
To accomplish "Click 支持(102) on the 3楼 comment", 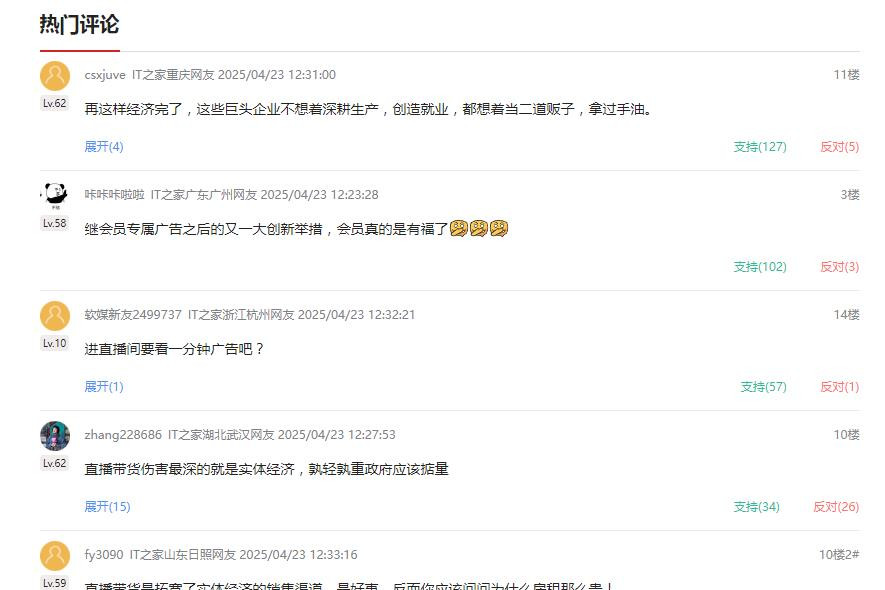I will point(760,266).
